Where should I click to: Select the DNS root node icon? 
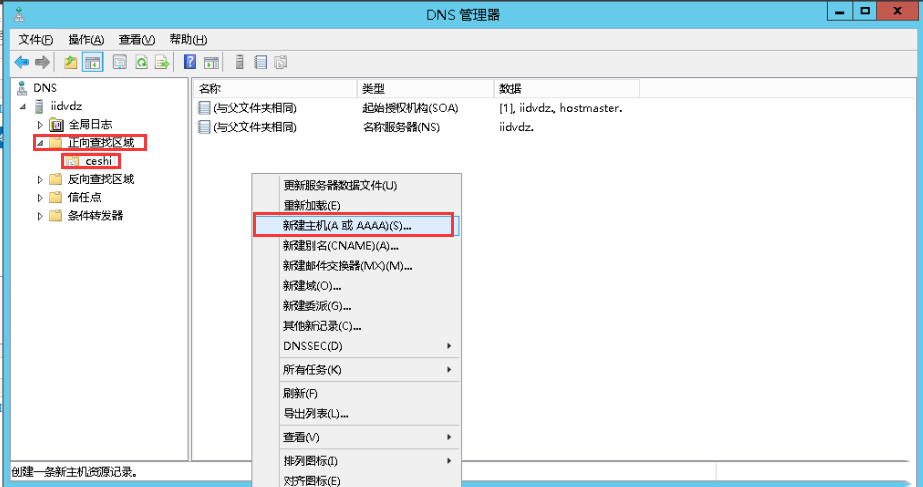pyautogui.click(x=22, y=88)
